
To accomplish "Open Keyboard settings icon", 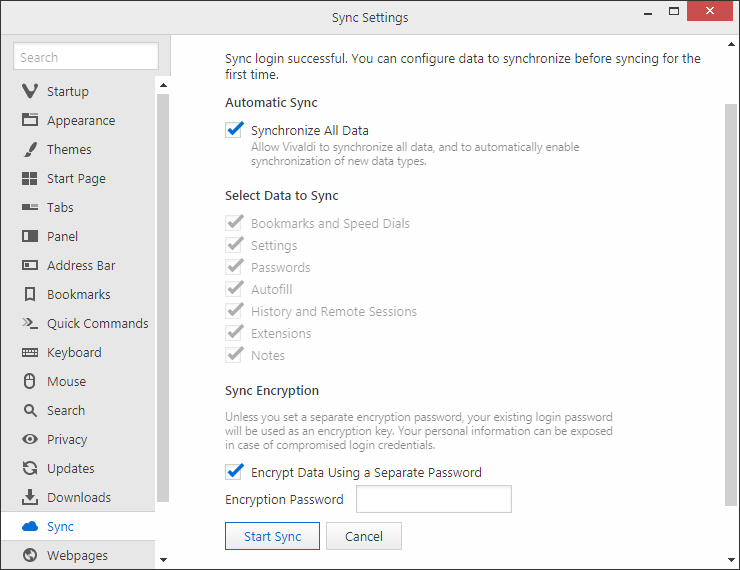I will (x=30, y=352).
